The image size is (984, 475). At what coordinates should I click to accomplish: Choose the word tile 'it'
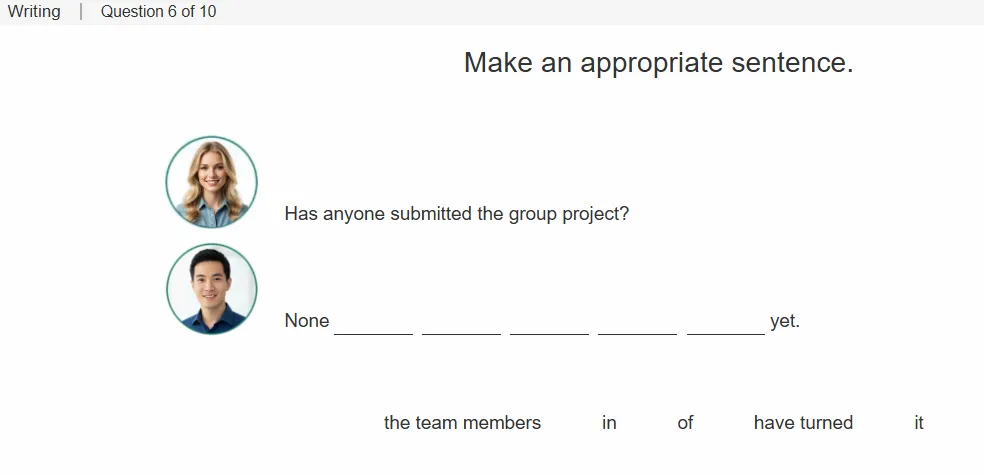[x=919, y=423]
